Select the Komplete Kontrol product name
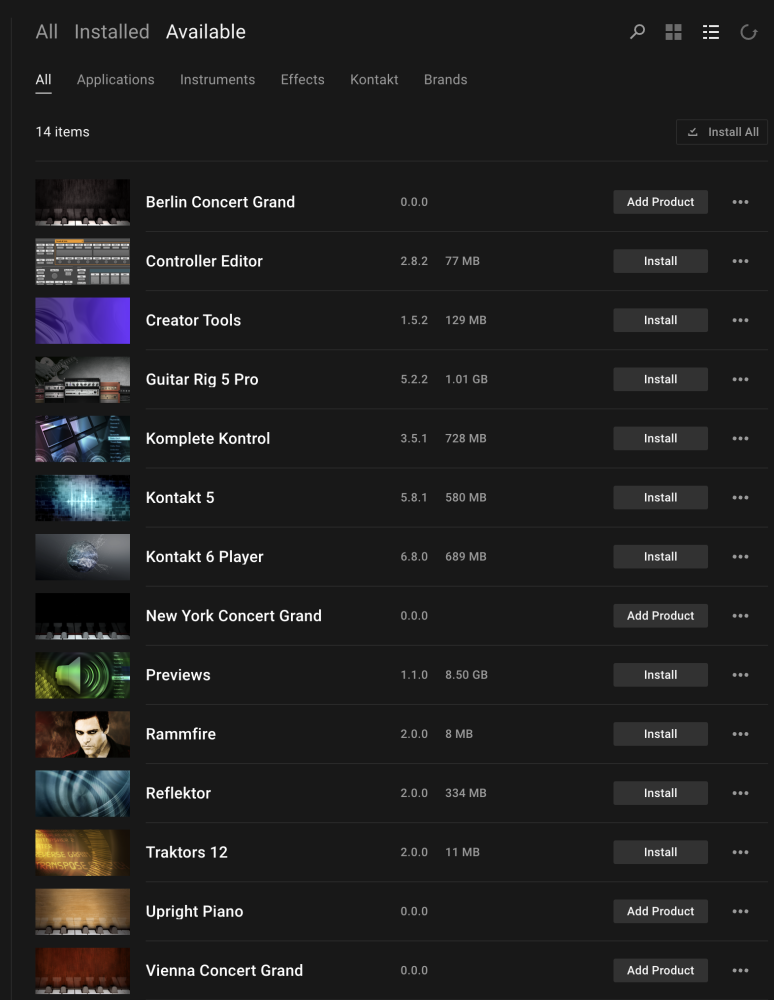The image size is (774, 1000). point(208,439)
